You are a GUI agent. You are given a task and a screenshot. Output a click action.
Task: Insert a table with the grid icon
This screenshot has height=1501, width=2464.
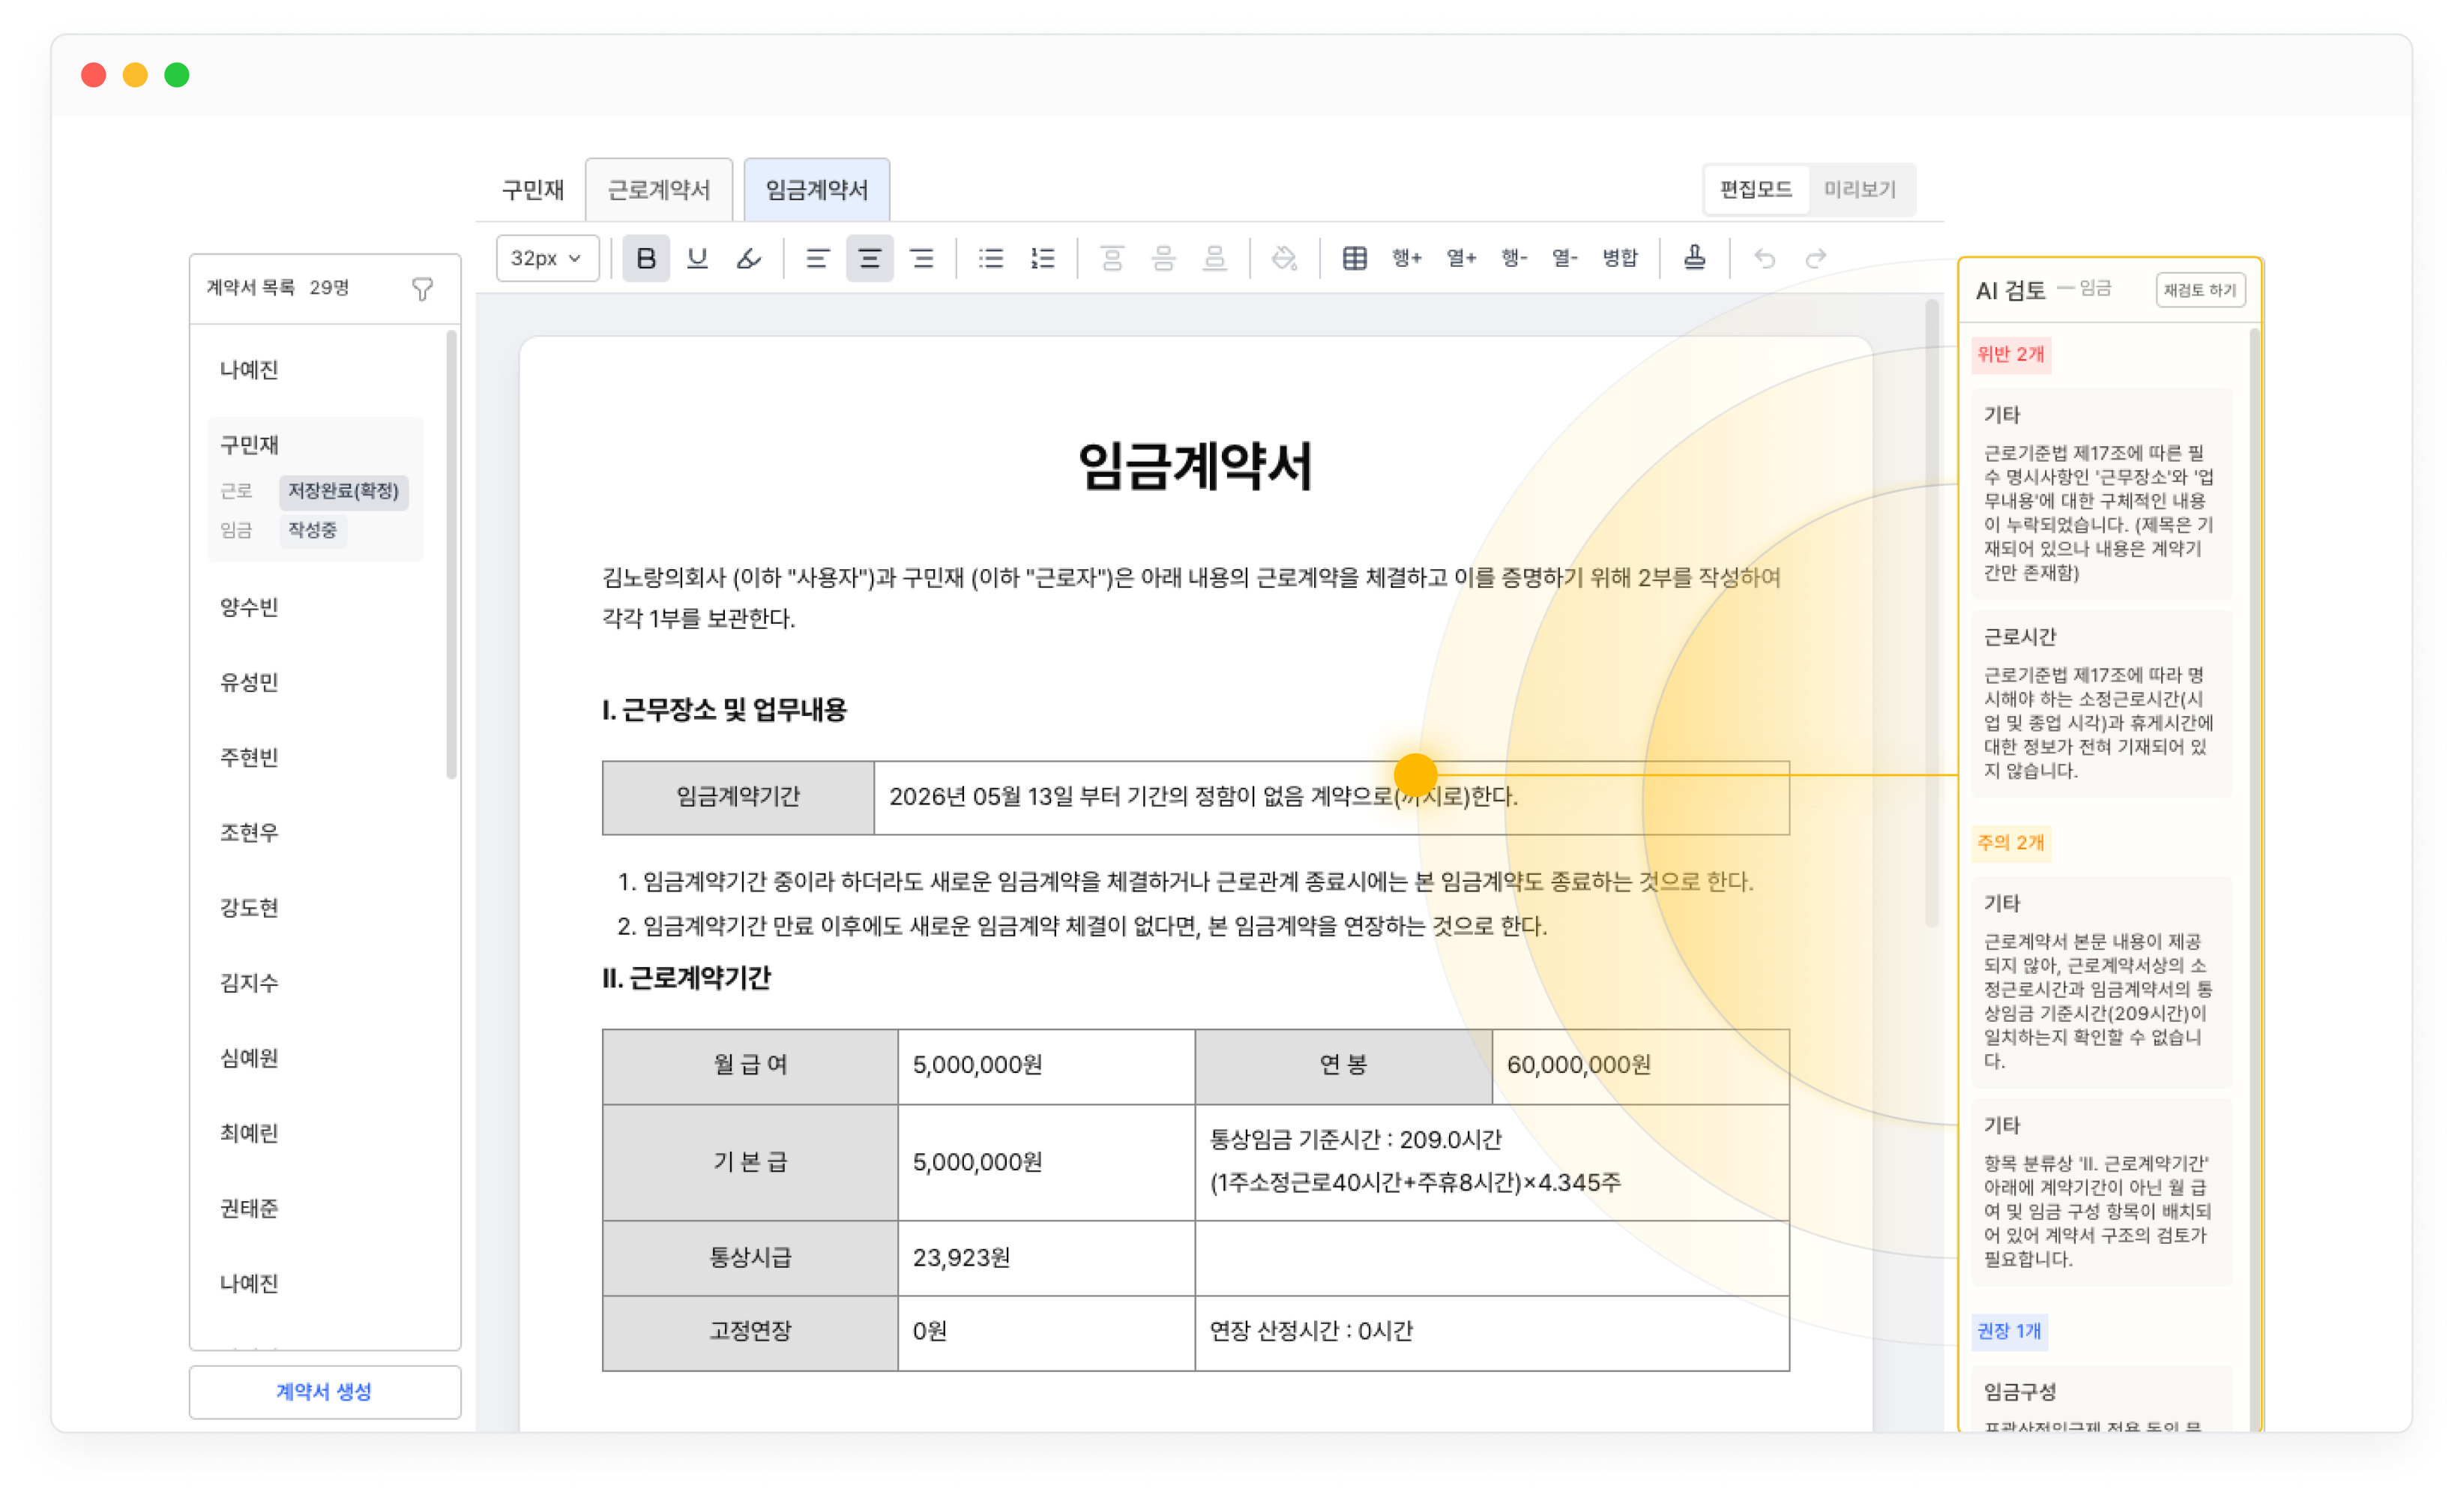pos(1354,259)
